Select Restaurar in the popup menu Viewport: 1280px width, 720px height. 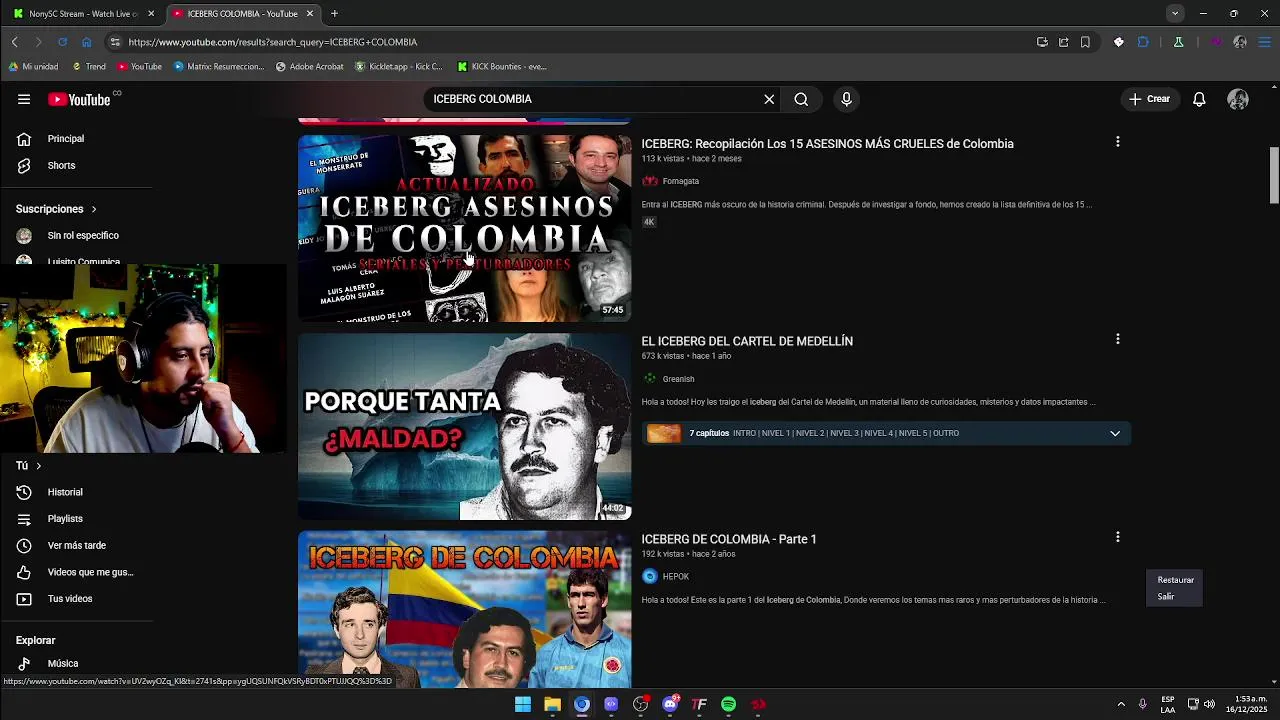(1175, 580)
